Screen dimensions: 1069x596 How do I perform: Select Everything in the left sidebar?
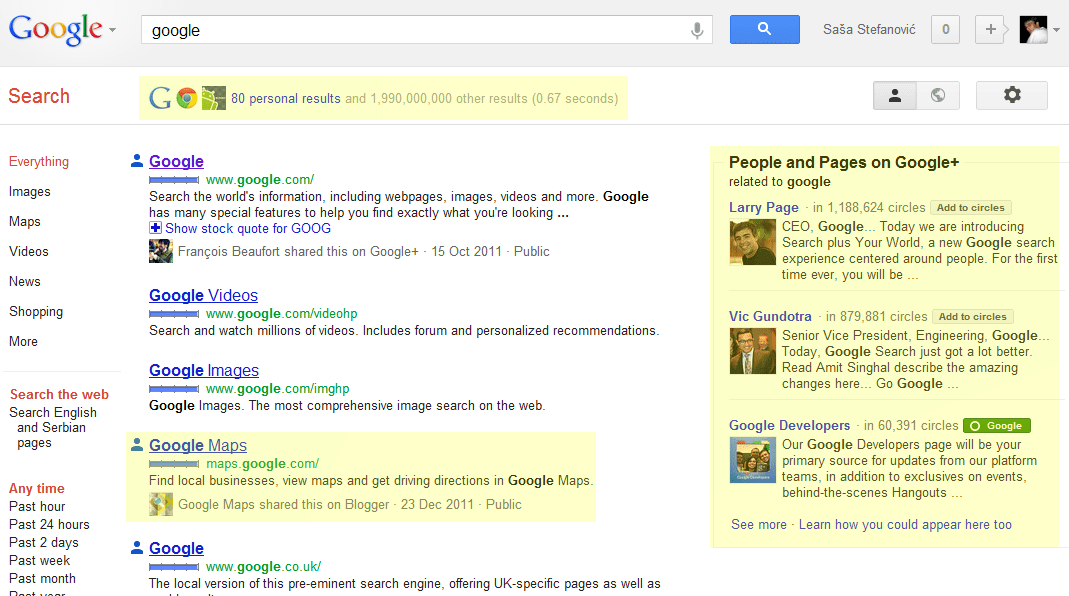point(39,162)
